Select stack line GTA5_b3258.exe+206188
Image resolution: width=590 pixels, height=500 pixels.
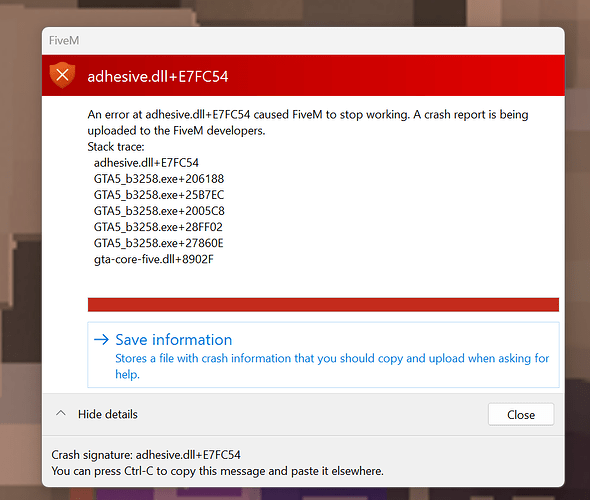click(x=159, y=179)
